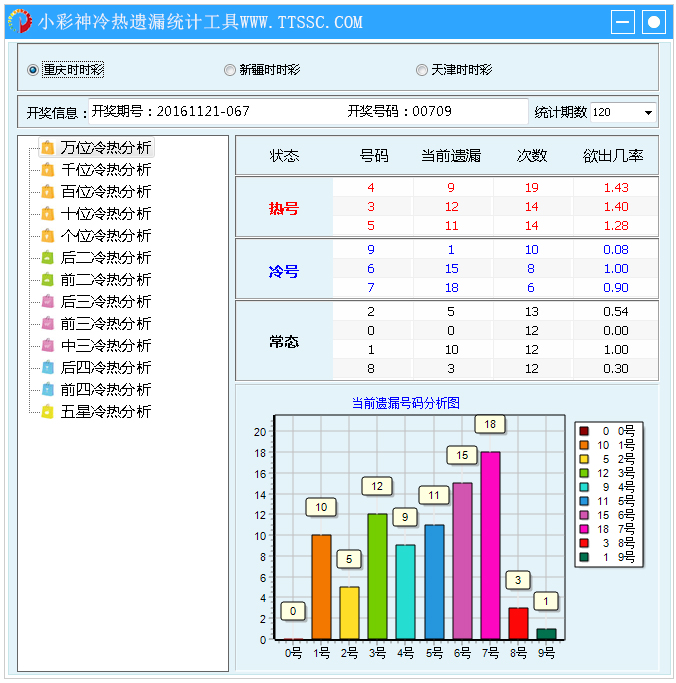Open the 统计期数 dropdown list
This screenshot has width=676, height=683.
(x=648, y=113)
